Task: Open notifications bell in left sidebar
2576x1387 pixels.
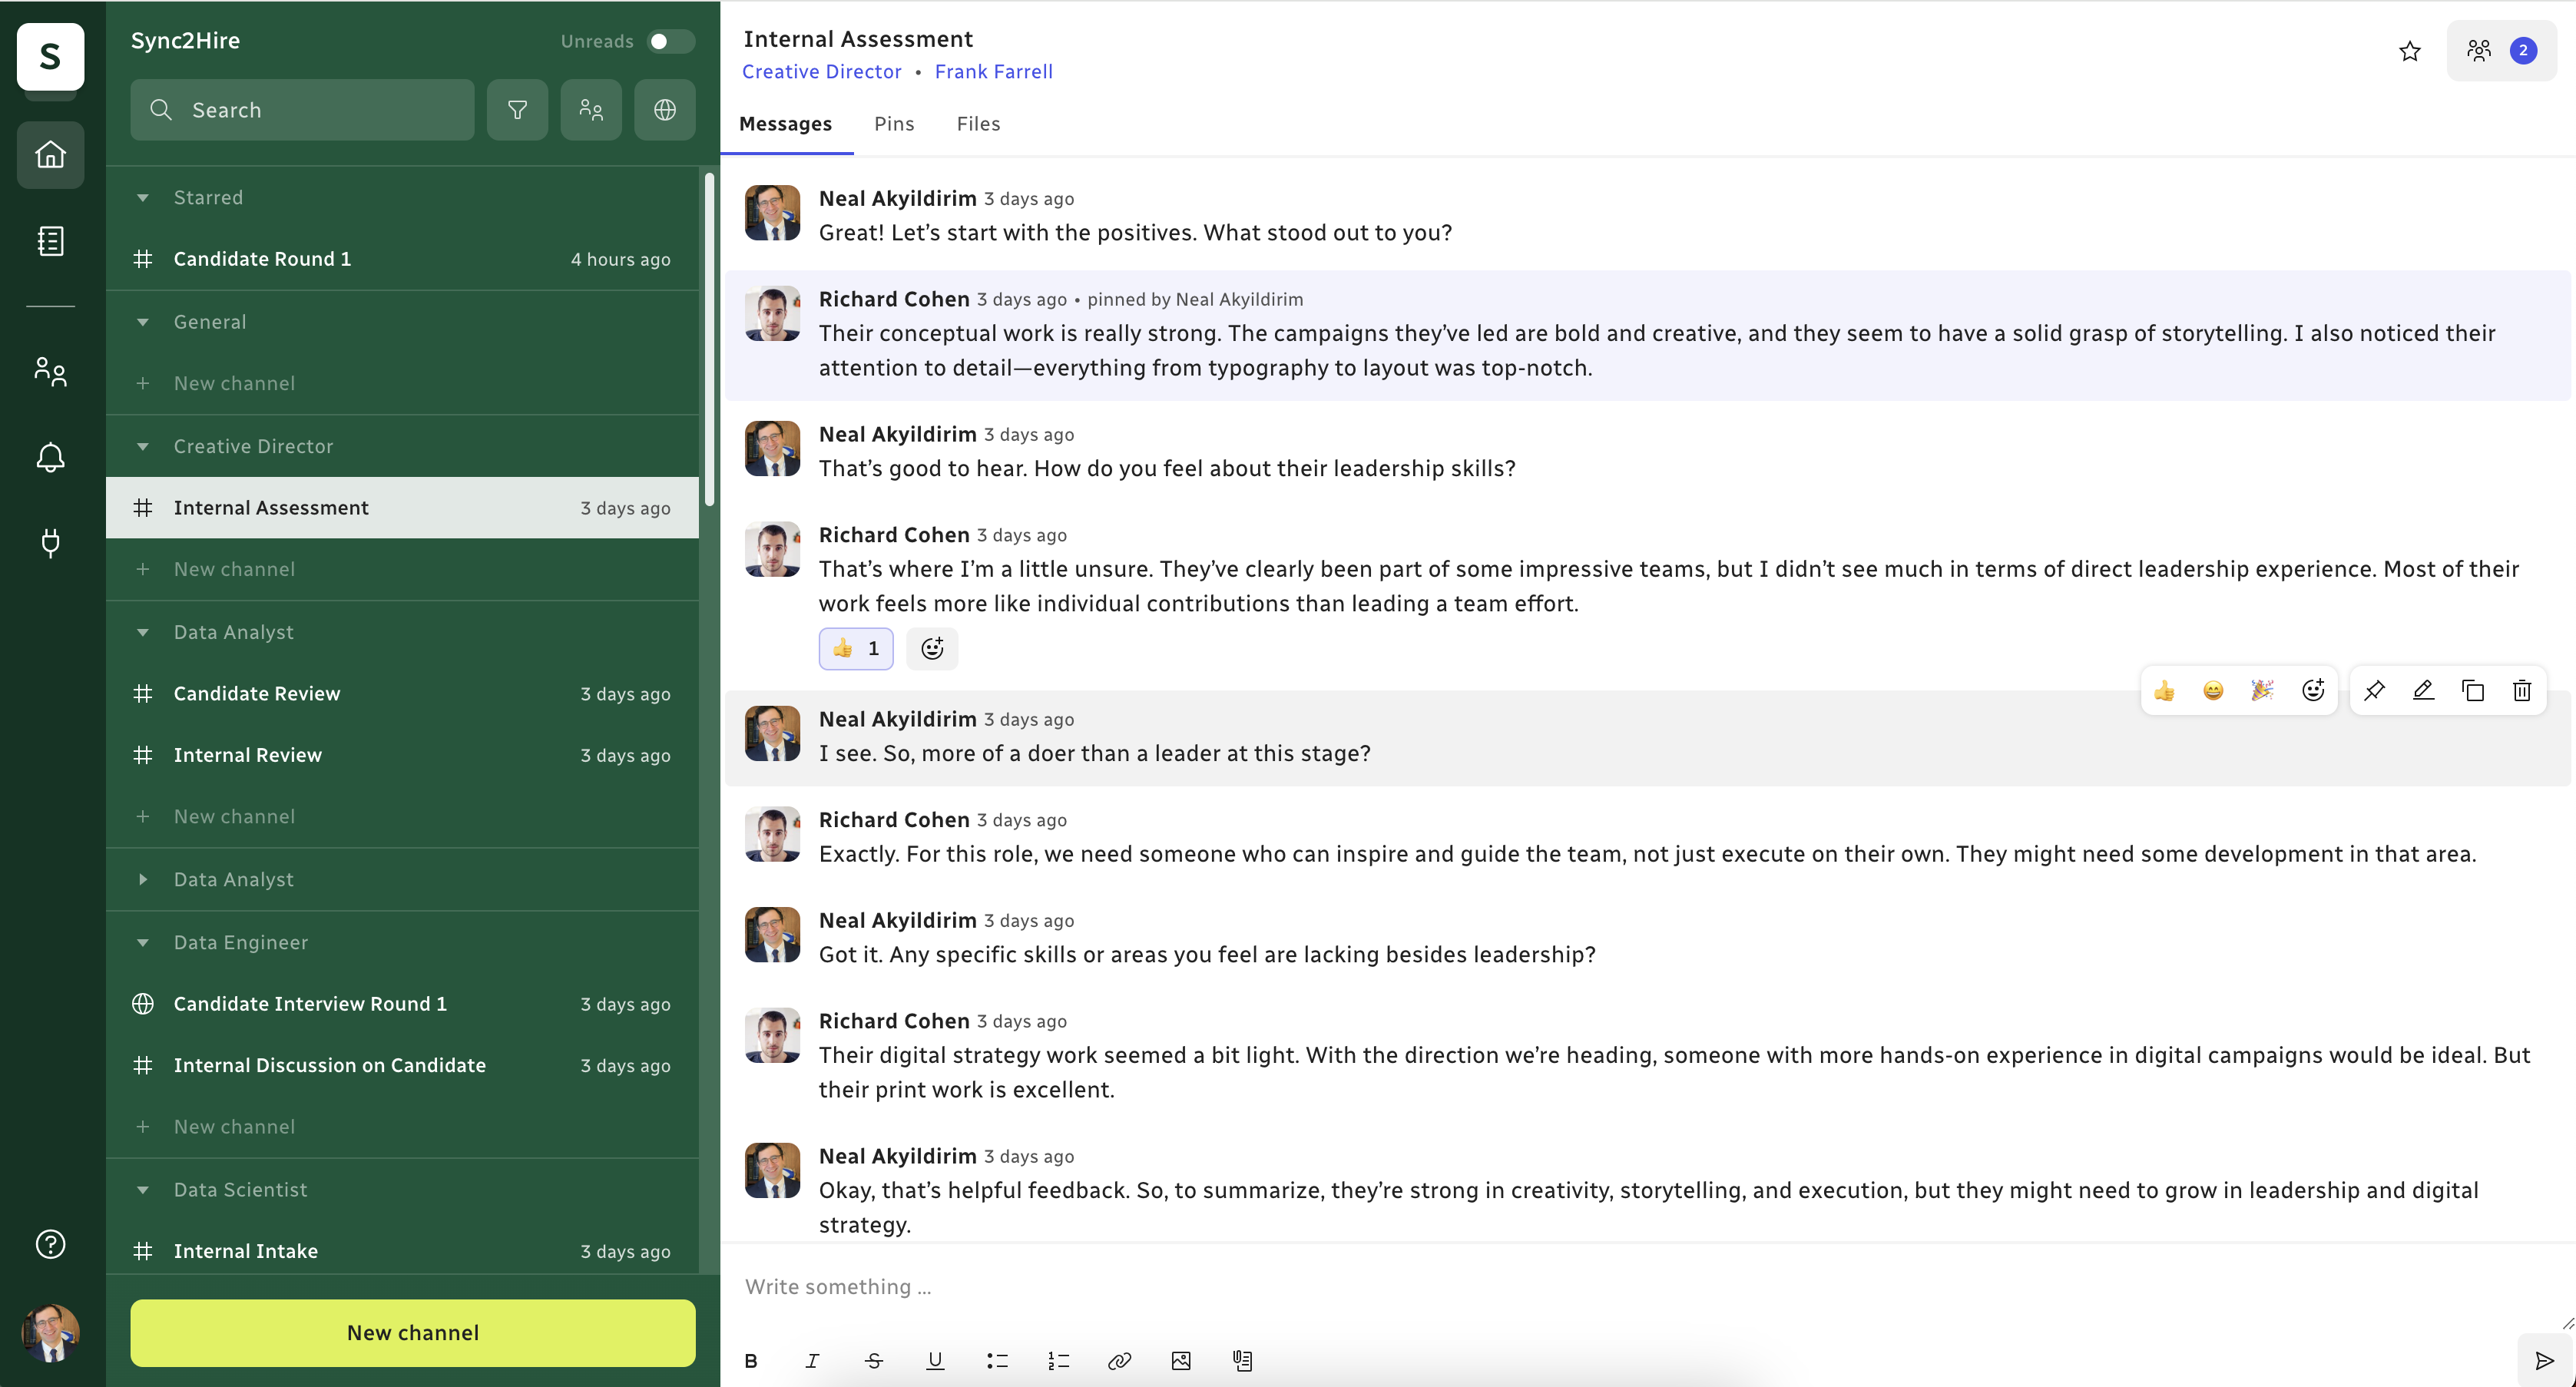Action: click(x=50, y=458)
